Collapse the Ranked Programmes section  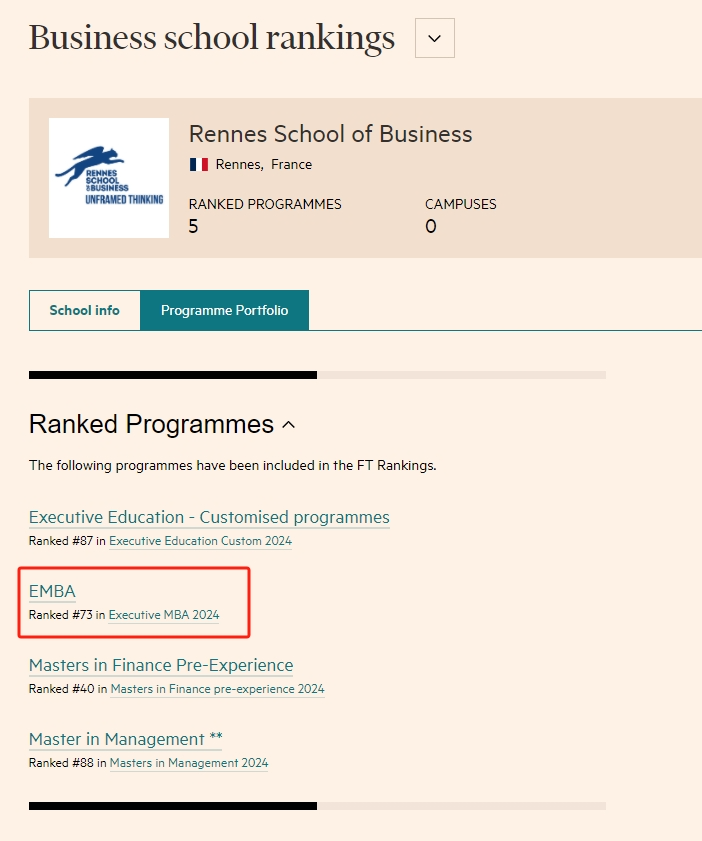coord(289,425)
